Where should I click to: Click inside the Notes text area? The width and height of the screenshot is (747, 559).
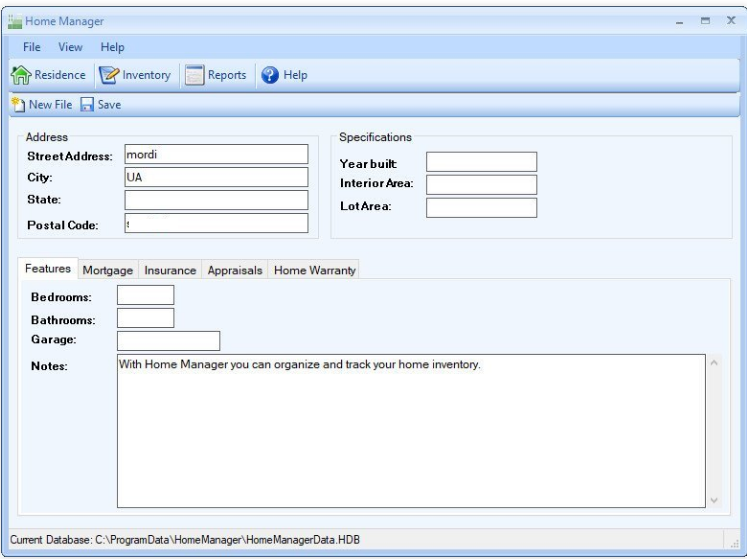[x=411, y=431]
